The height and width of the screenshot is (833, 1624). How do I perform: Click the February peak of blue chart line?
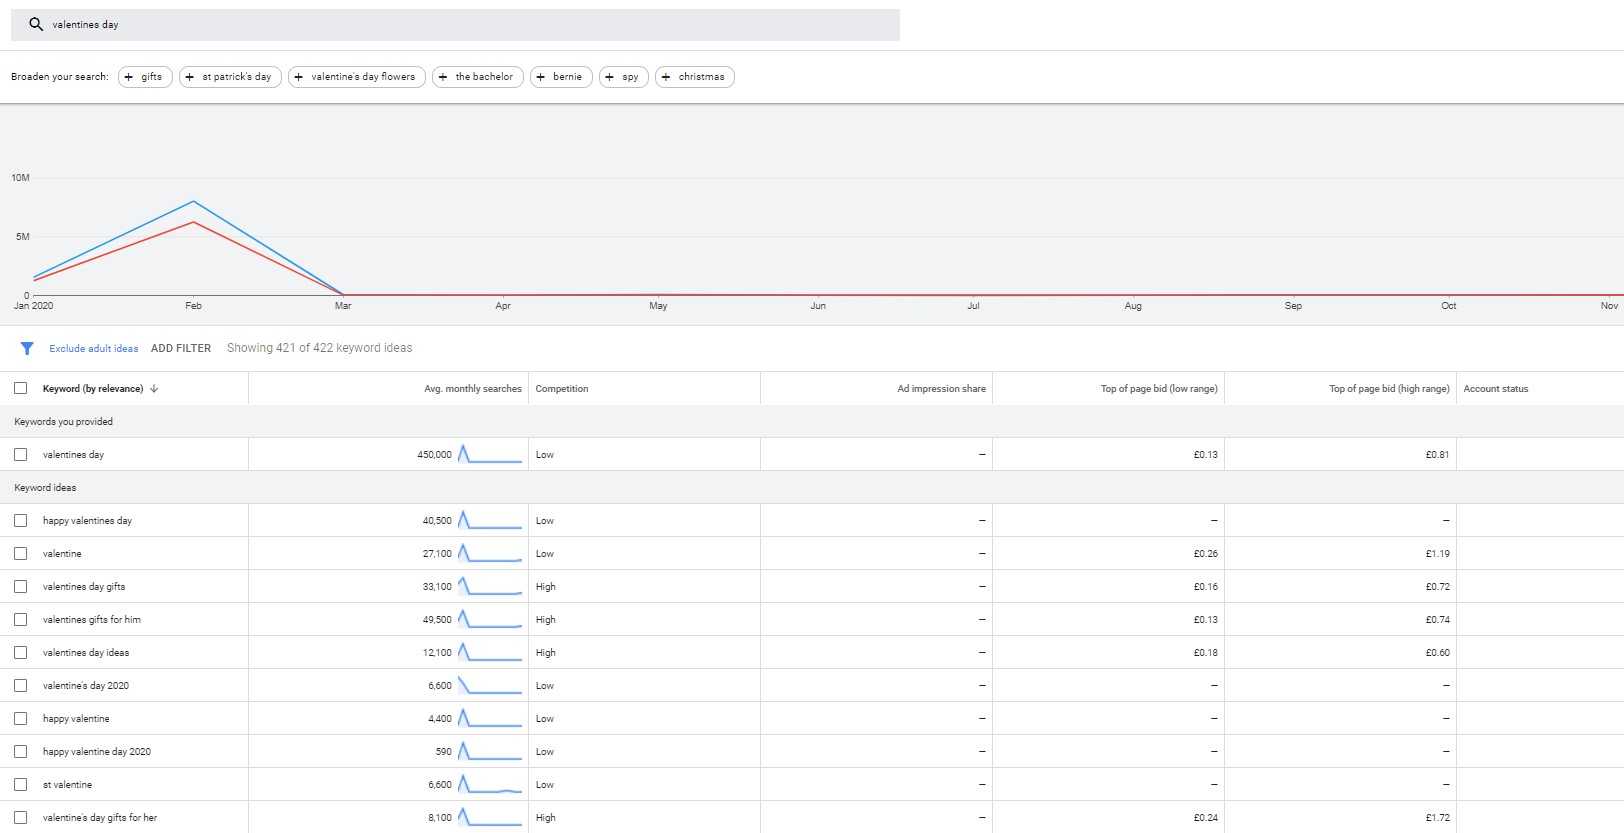193,202
